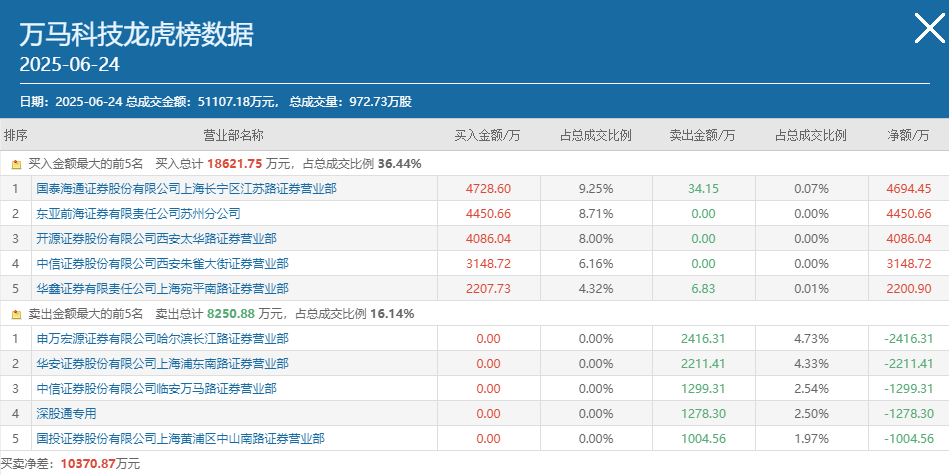
Task: Click the 净额/万 column header
Action: pos(908,135)
